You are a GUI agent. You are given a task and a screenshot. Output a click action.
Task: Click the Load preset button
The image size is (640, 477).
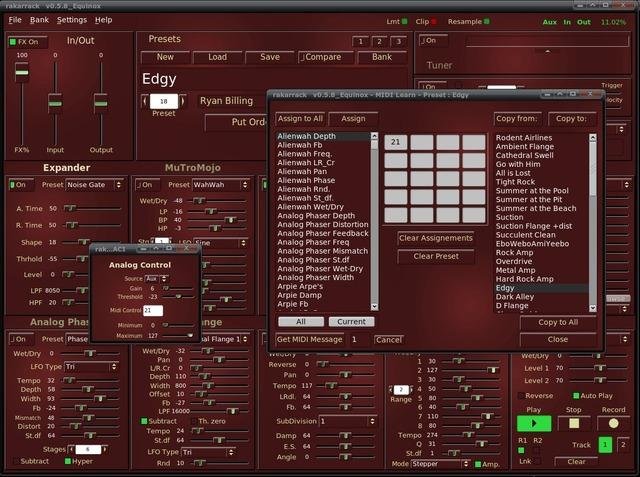click(218, 57)
